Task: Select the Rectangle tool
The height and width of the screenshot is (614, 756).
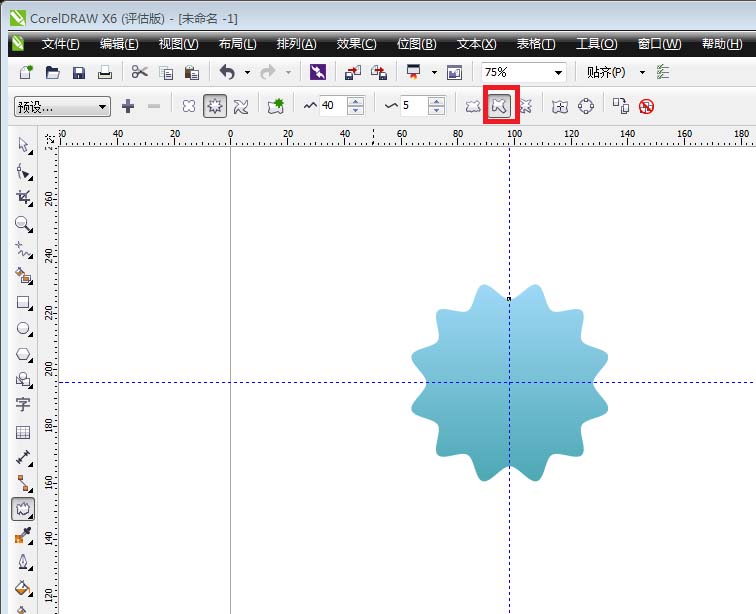Action: [23, 302]
